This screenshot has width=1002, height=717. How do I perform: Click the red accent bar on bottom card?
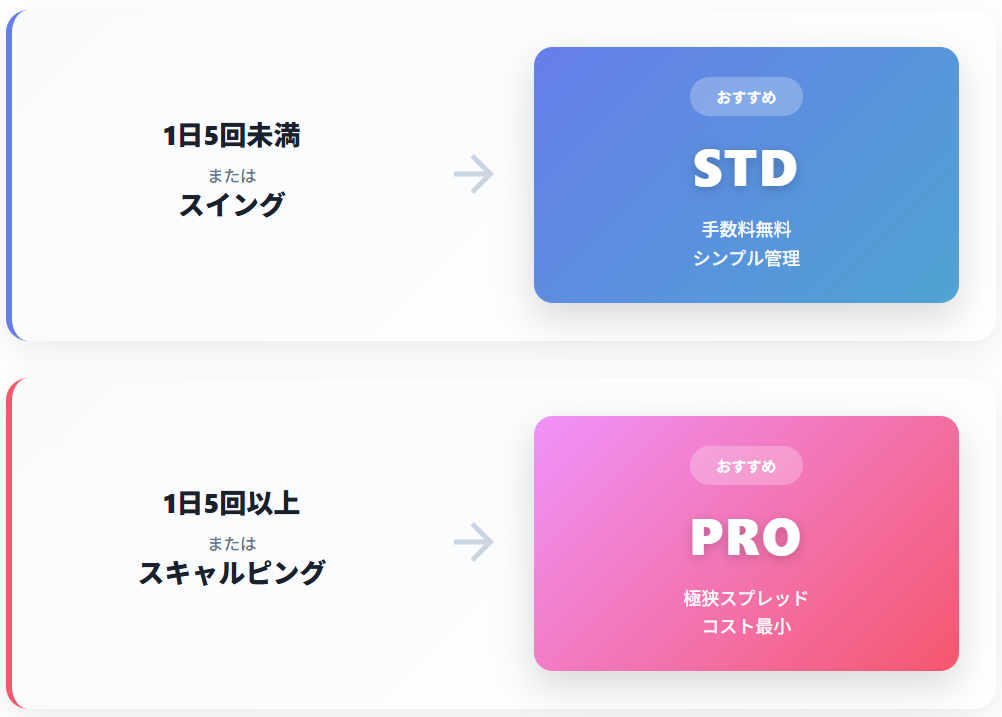9,543
